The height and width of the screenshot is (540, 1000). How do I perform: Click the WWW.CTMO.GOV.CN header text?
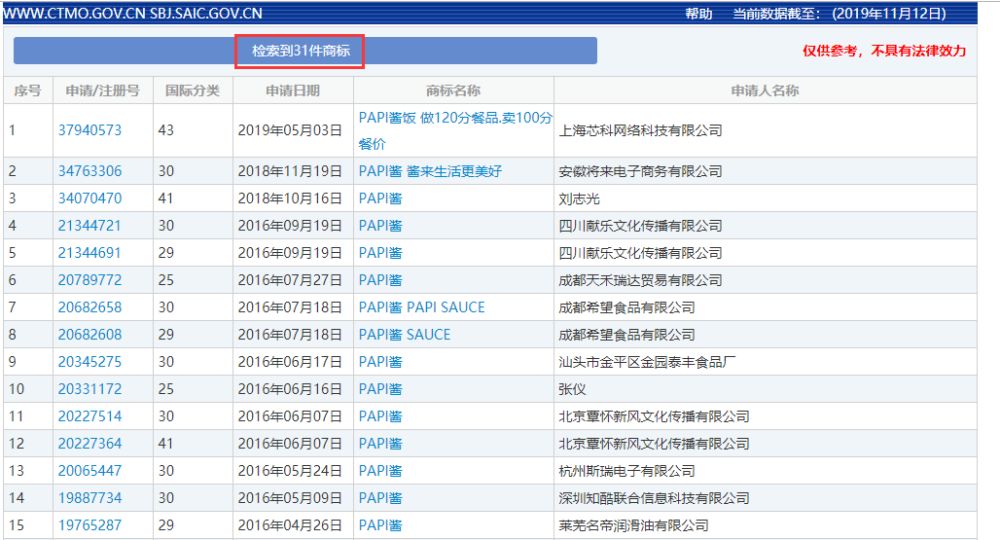75,13
